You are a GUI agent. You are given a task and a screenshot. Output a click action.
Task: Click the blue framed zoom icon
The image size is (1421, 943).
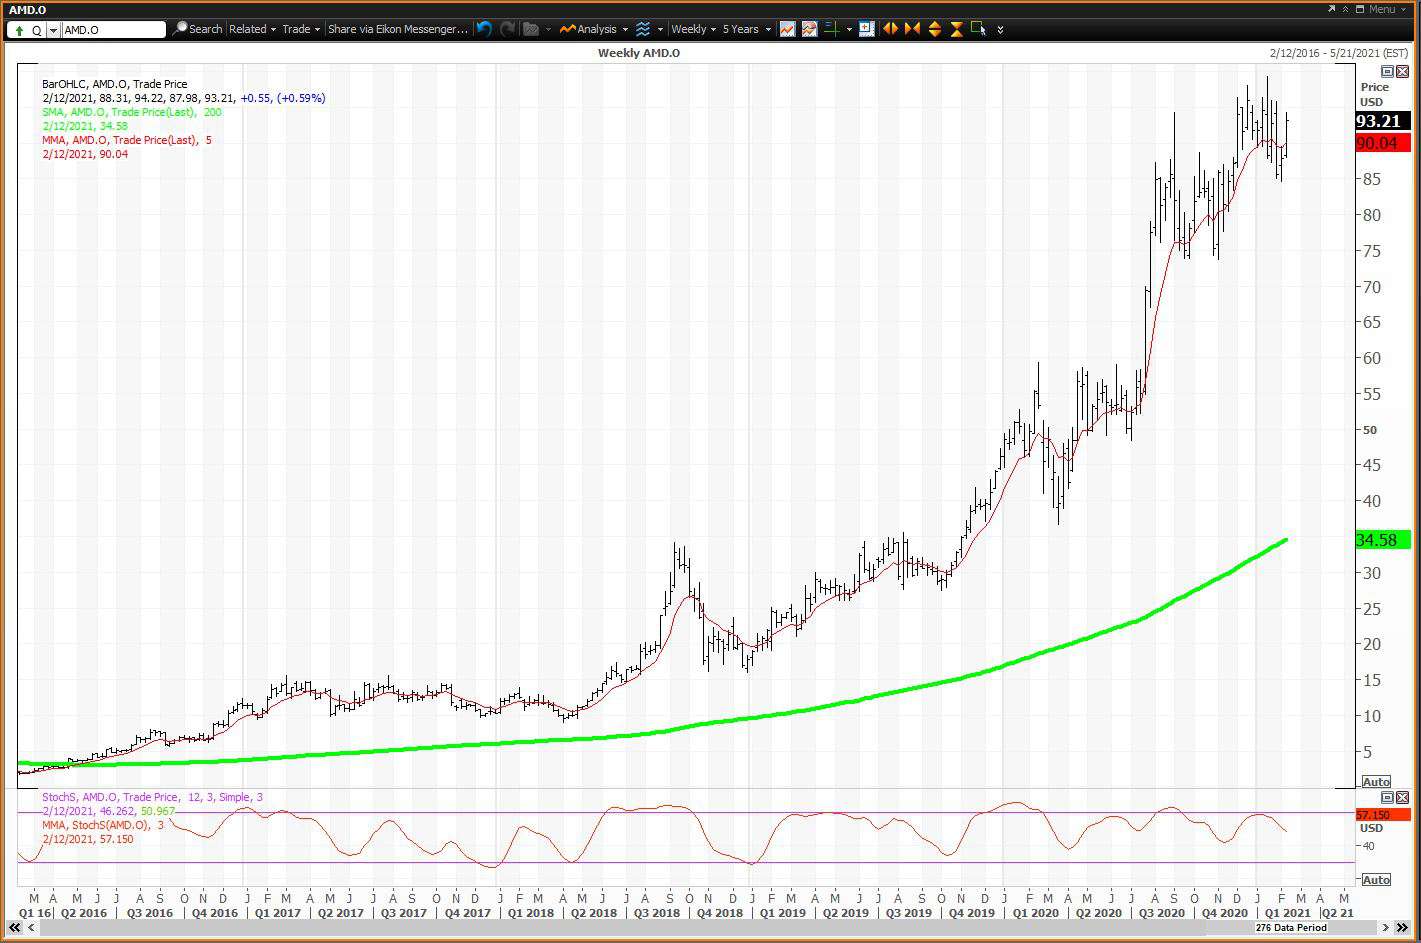click(867, 29)
